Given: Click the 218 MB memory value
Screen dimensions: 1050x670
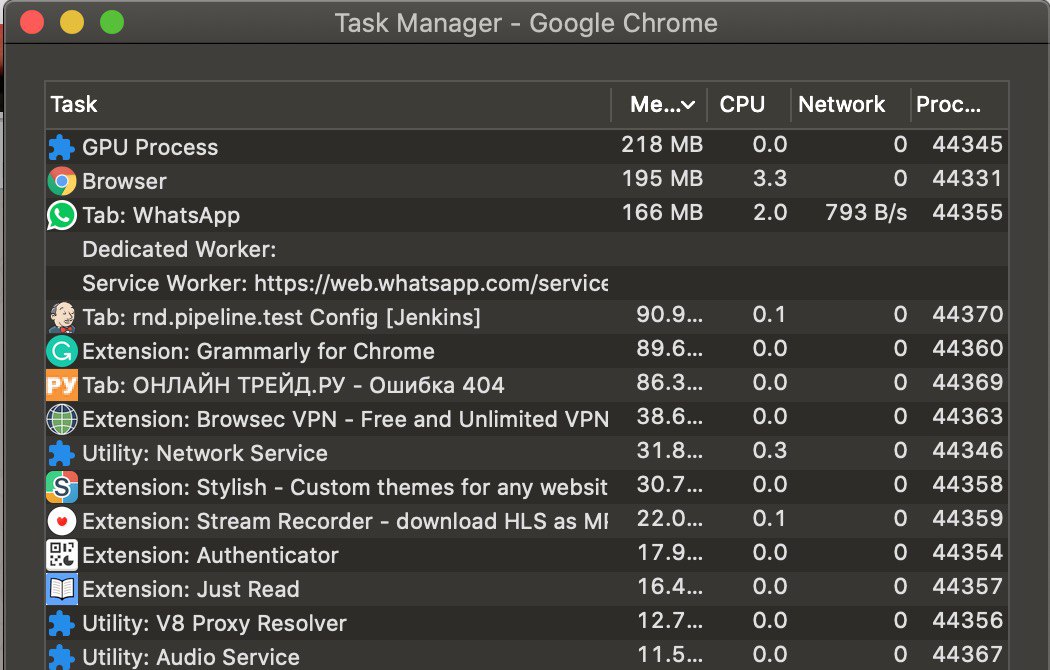Looking at the screenshot, I should (662, 145).
